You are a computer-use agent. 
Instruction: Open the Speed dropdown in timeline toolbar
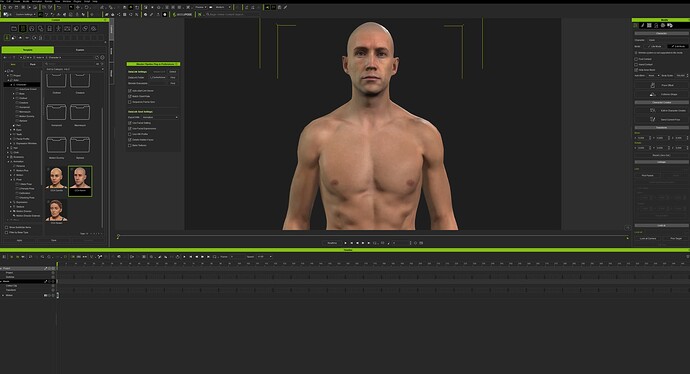click(264, 257)
